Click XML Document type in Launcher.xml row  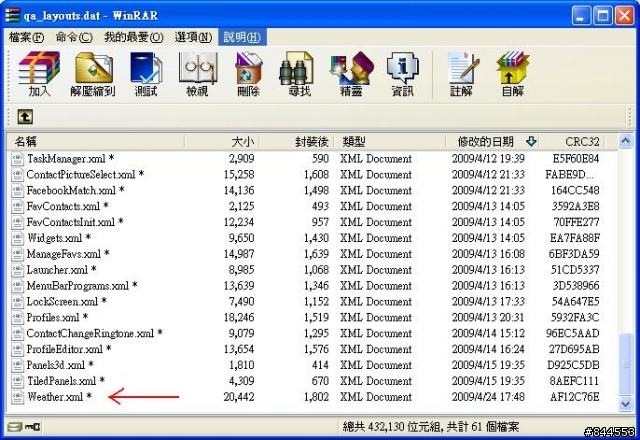(376, 270)
